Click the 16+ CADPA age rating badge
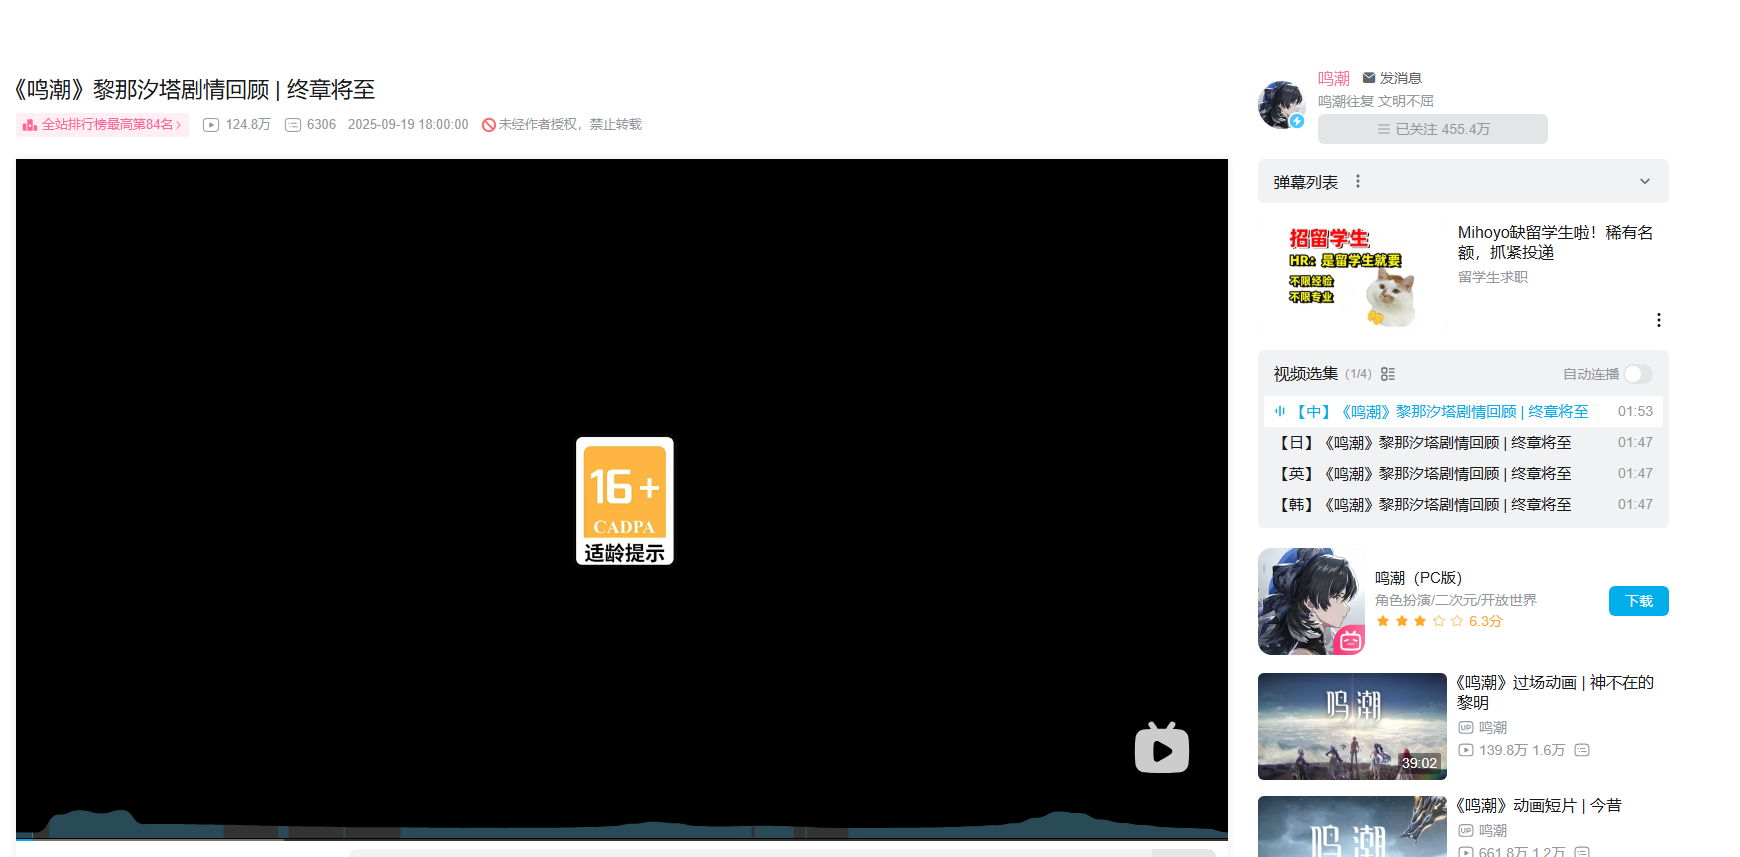This screenshot has width=1740, height=857. tap(625, 501)
